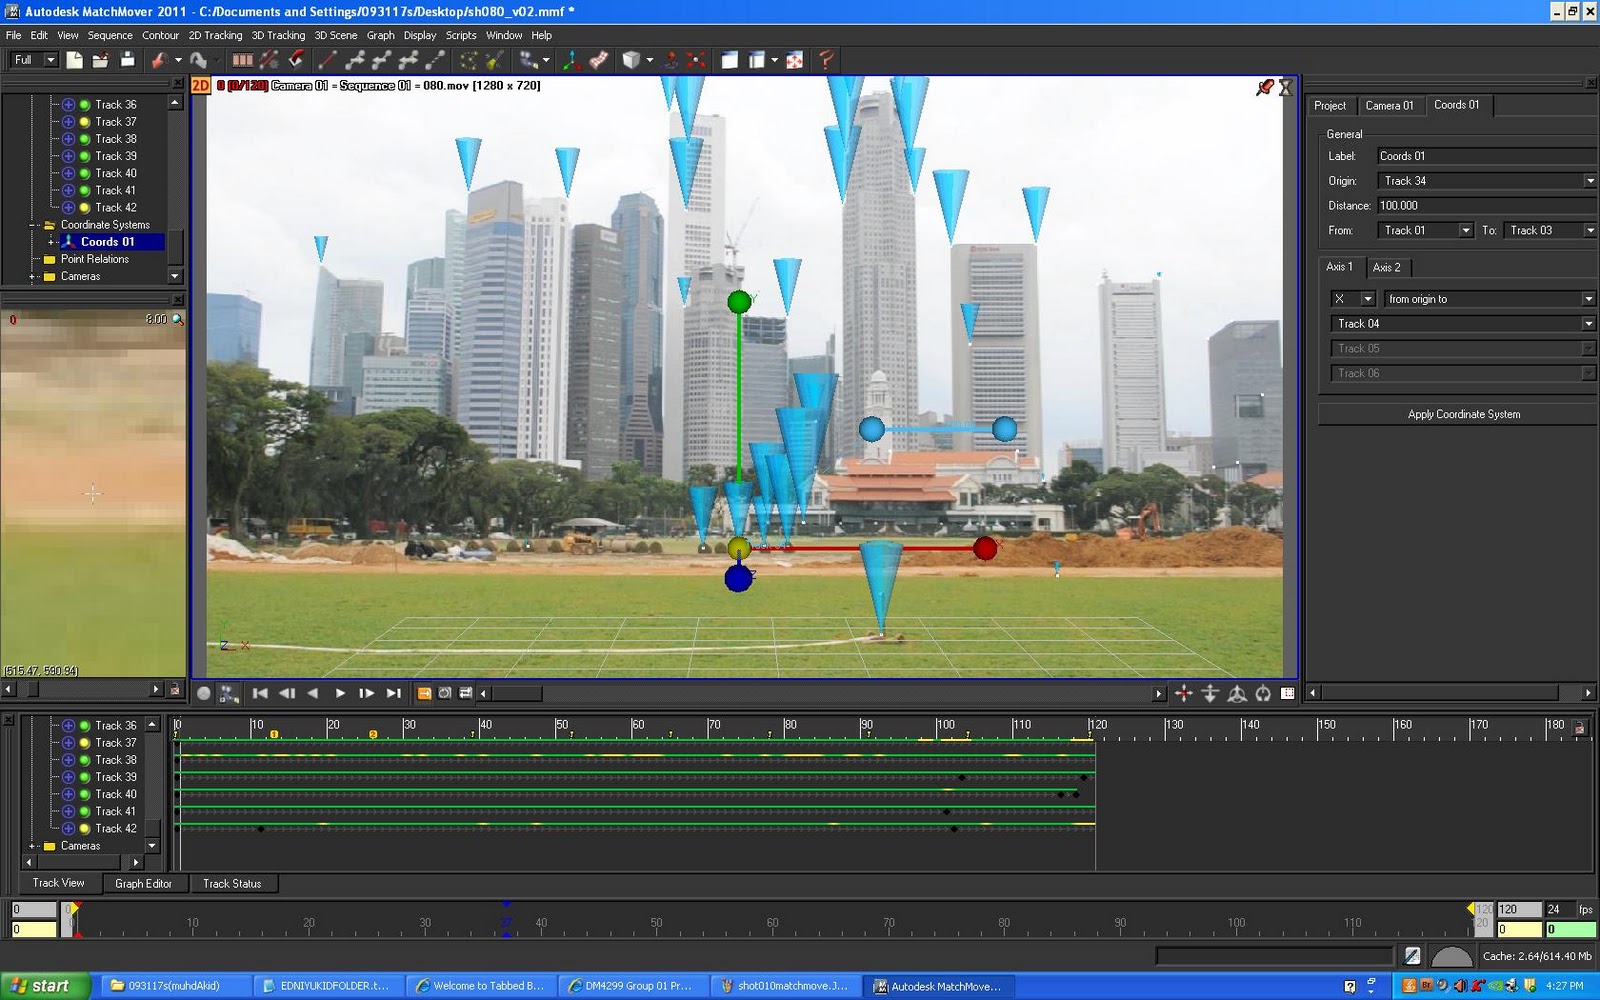1600x1000 pixels.
Task: Click the 3D cube scene icon
Action: point(630,60)
